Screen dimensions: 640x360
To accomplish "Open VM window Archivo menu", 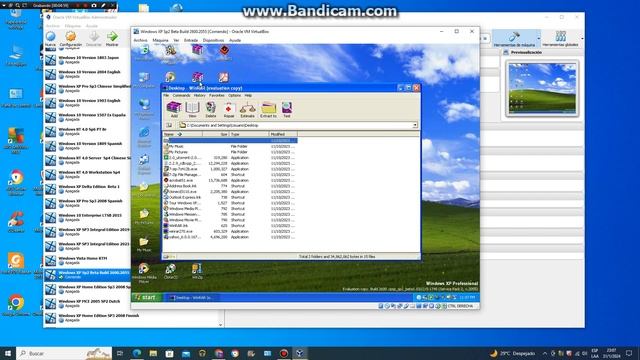I will coord(140,40).
